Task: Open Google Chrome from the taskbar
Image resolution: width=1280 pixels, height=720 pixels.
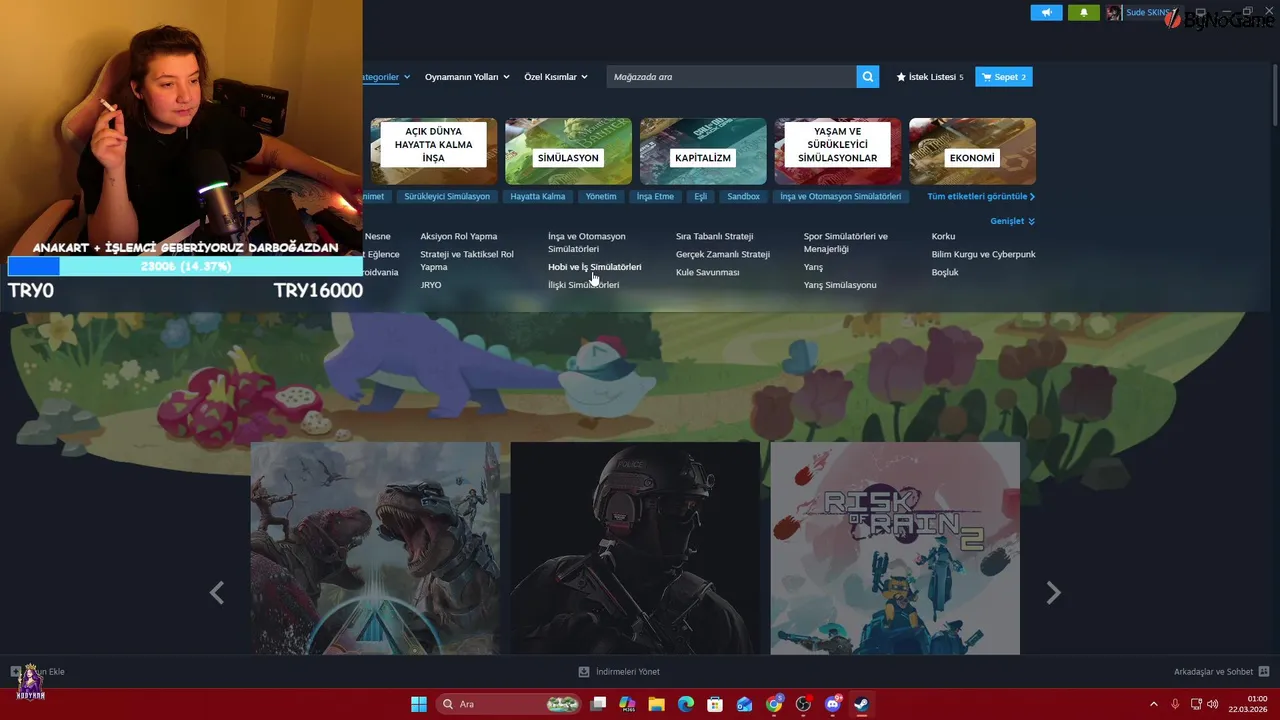Action: point(774,704)
